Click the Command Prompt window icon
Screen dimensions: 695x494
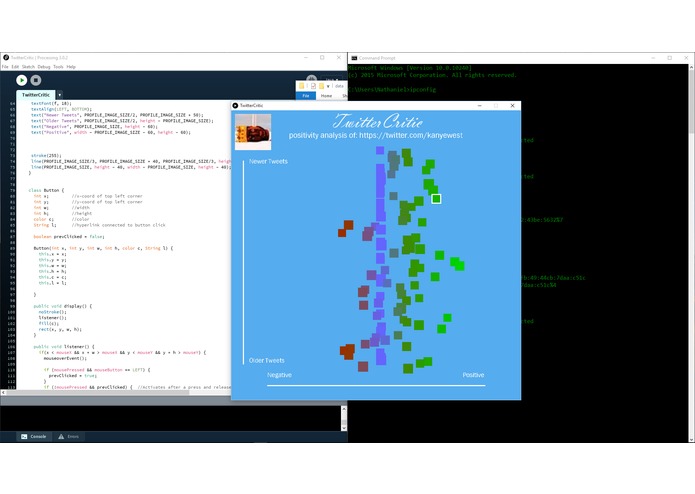coord(355,58)
